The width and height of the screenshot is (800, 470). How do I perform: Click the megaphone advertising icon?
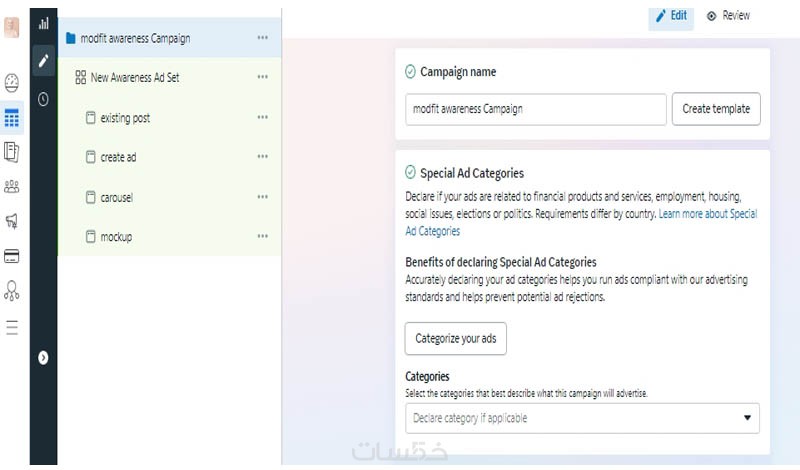(x=12, y=220)
